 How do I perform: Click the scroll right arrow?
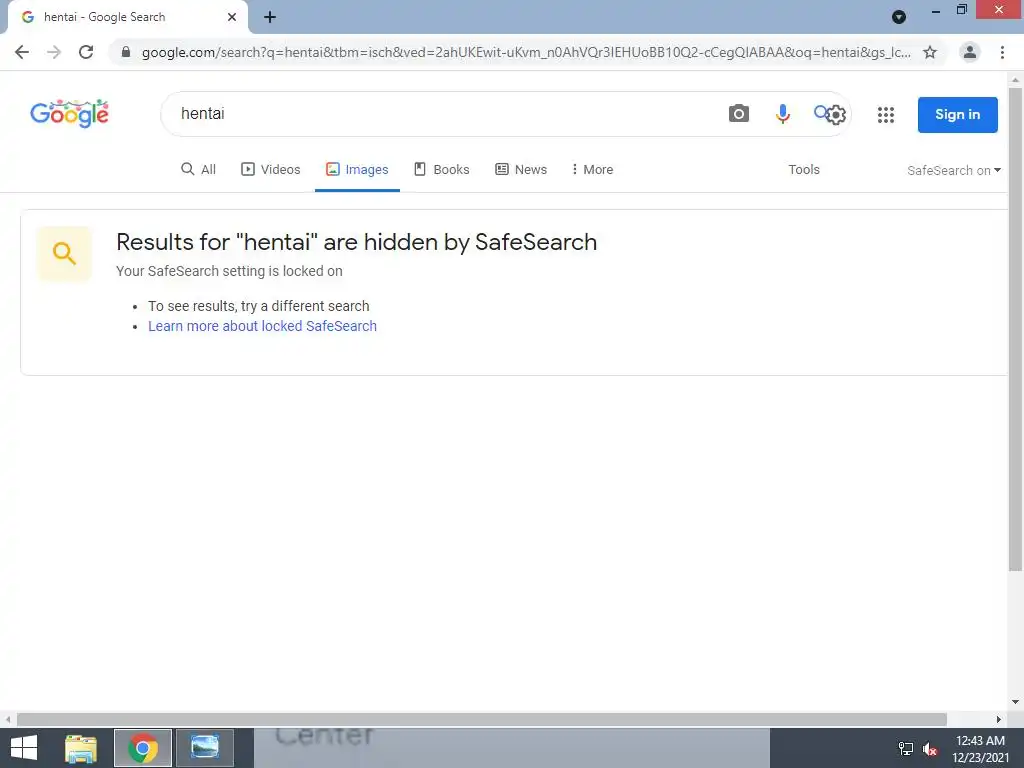tap(999, 720)
